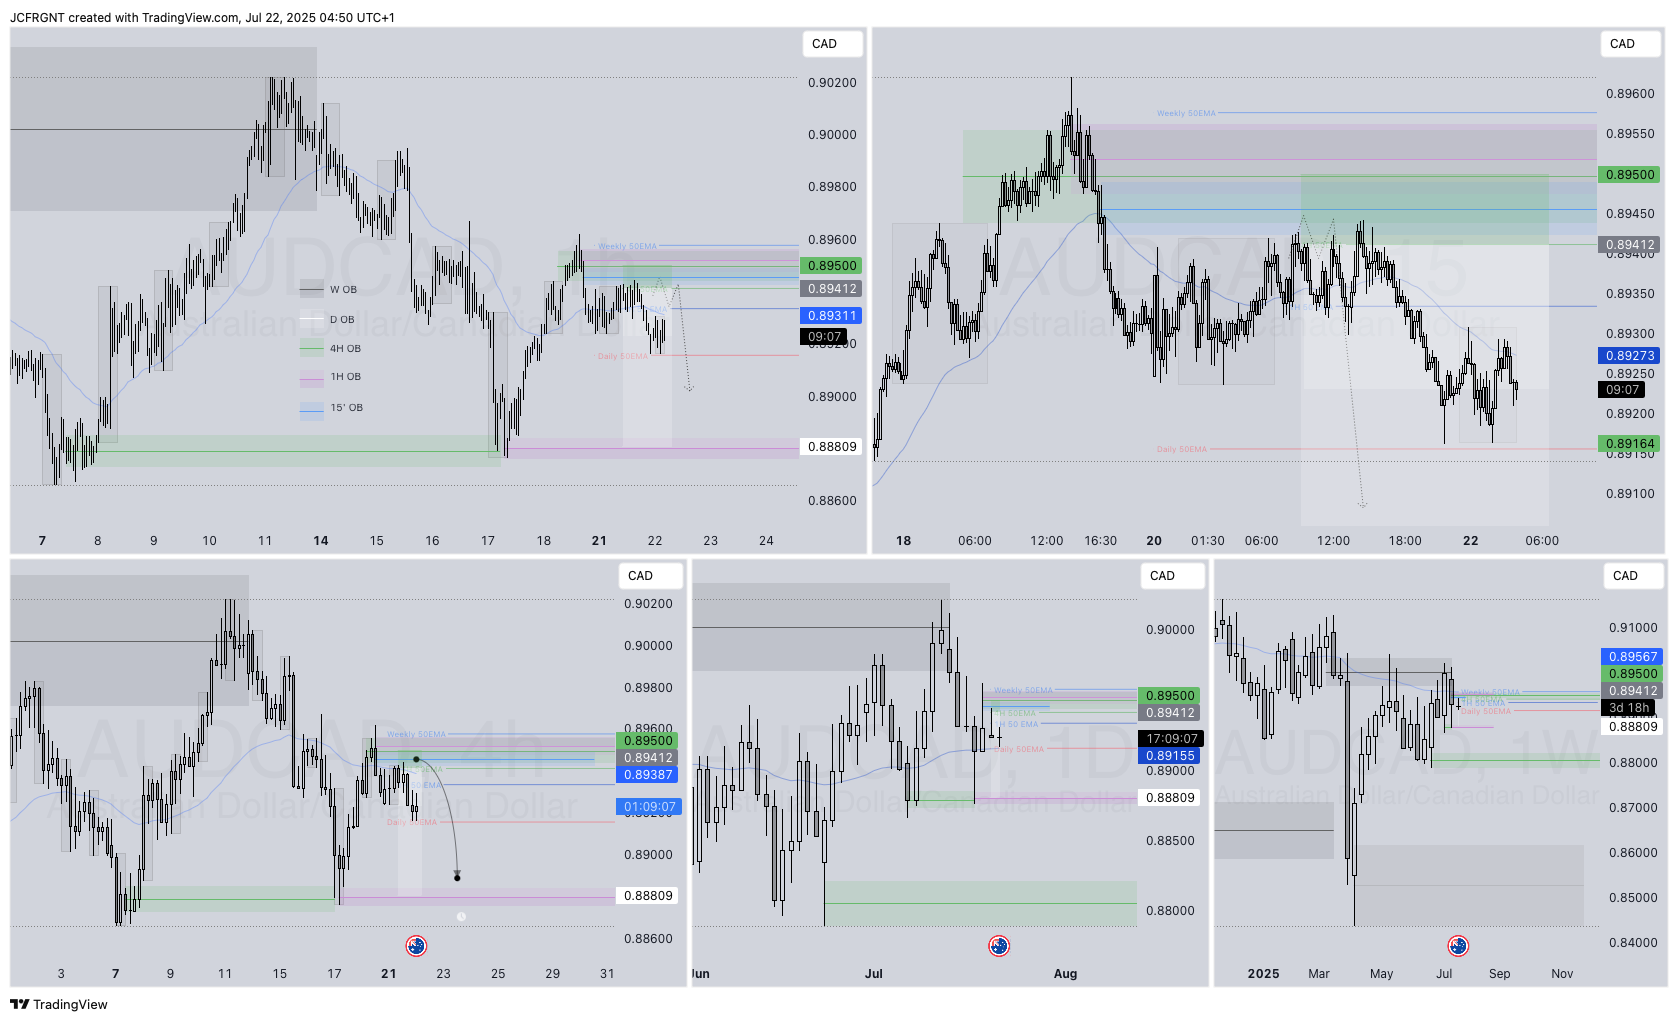Click the 3d 18h countdown label
The width and height of the screenshot is (1678, 1022).
1628,708
